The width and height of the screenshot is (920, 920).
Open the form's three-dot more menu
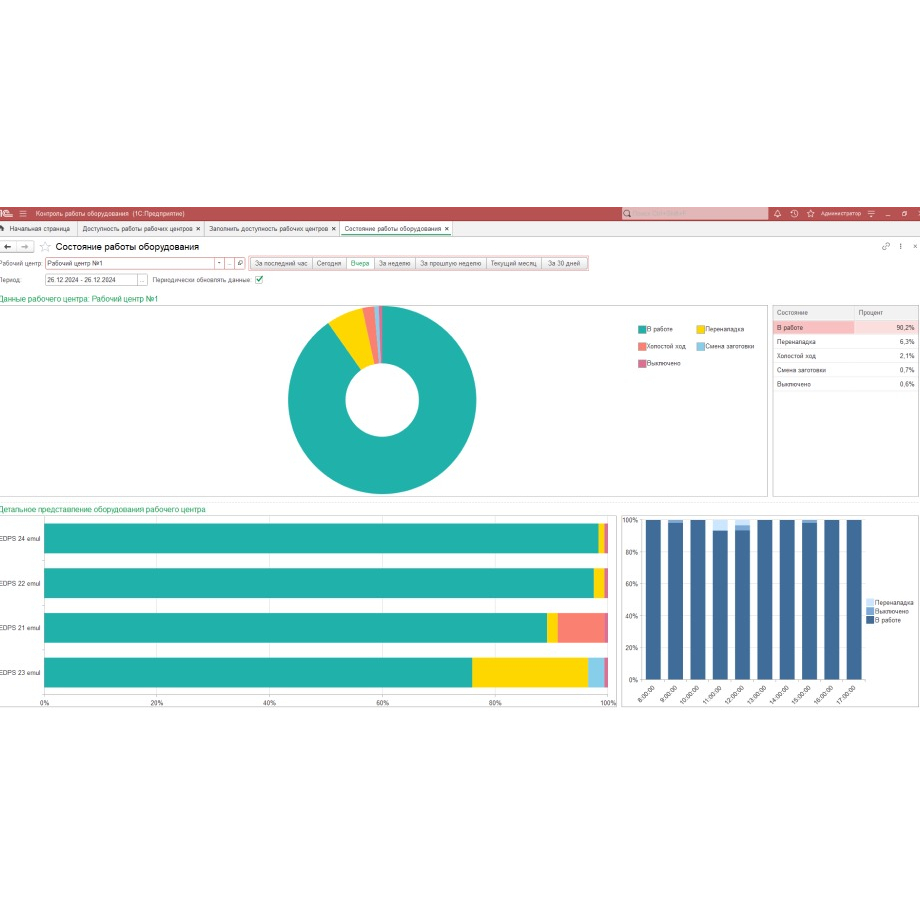pos(900,247)
